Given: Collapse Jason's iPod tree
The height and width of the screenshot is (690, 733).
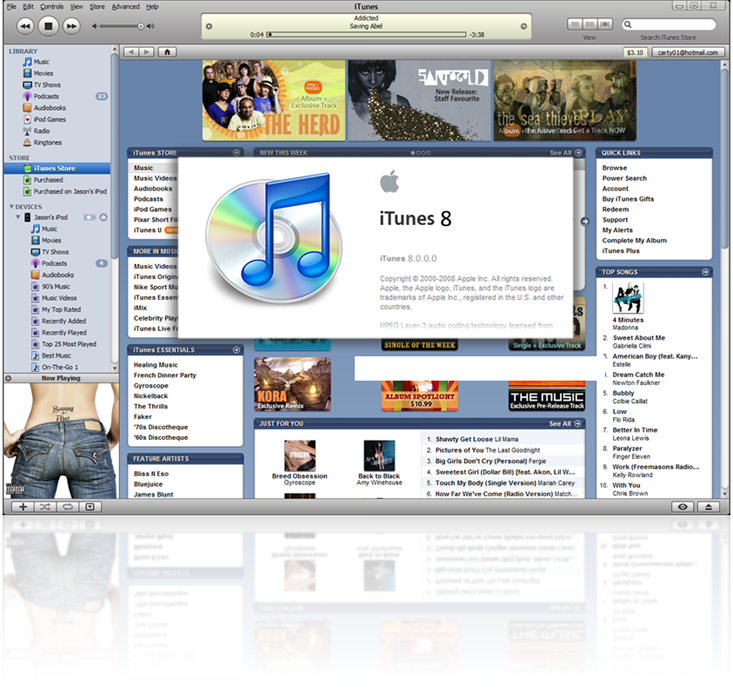Looking at the screenshot, I should click(18, 217).
